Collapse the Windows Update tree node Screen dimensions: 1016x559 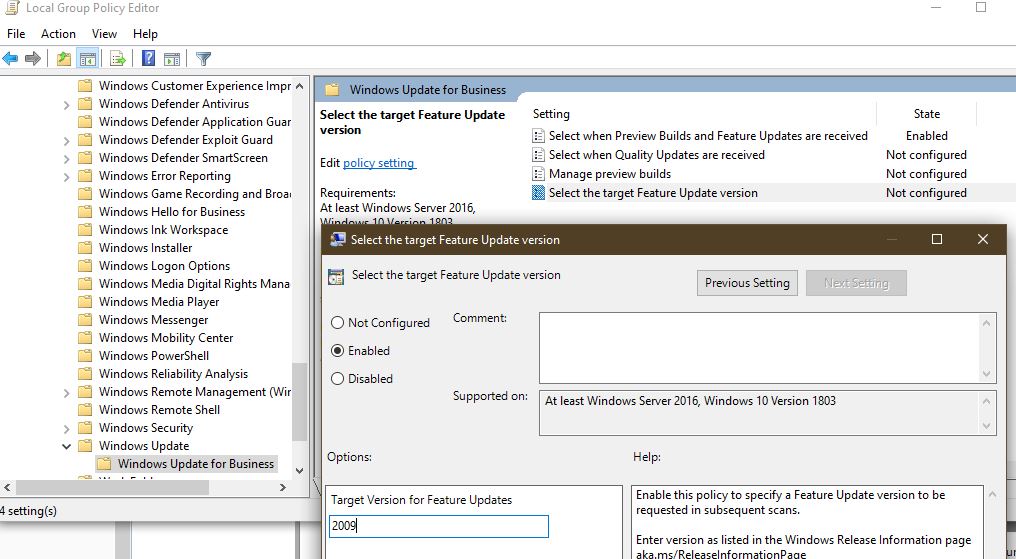point(67,446)
